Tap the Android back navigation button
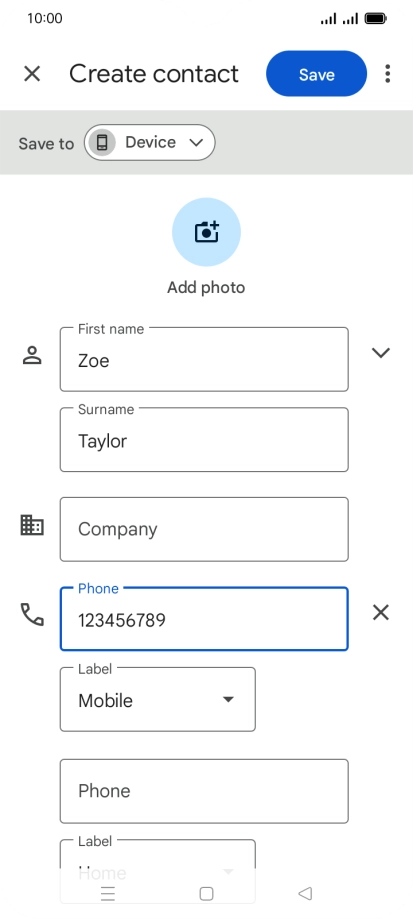The width and height of the screenshot is (413, 919). 305,893
